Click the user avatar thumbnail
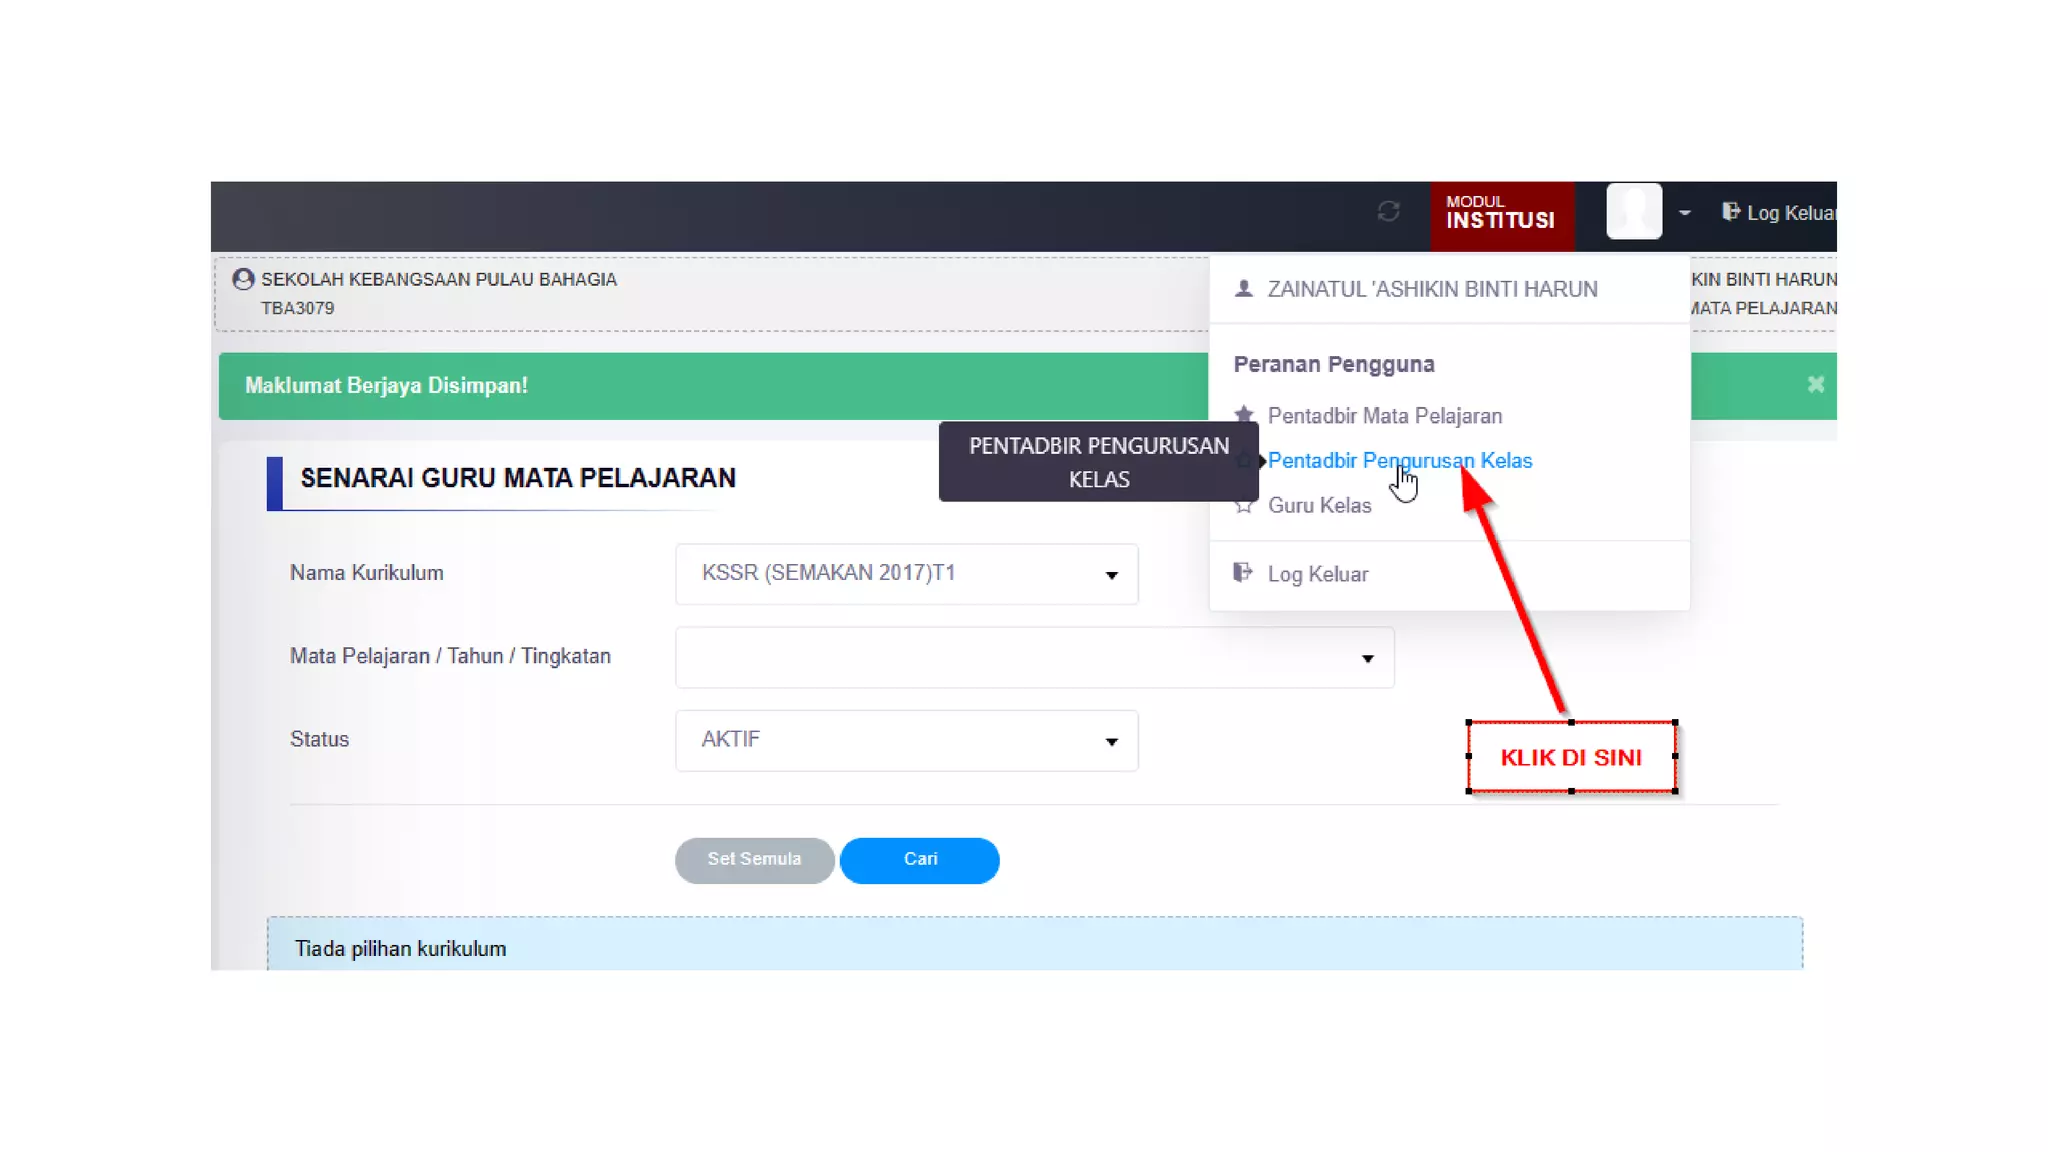The width and height of the screenshot is (2048, 1152). [x=1633, y=211]
